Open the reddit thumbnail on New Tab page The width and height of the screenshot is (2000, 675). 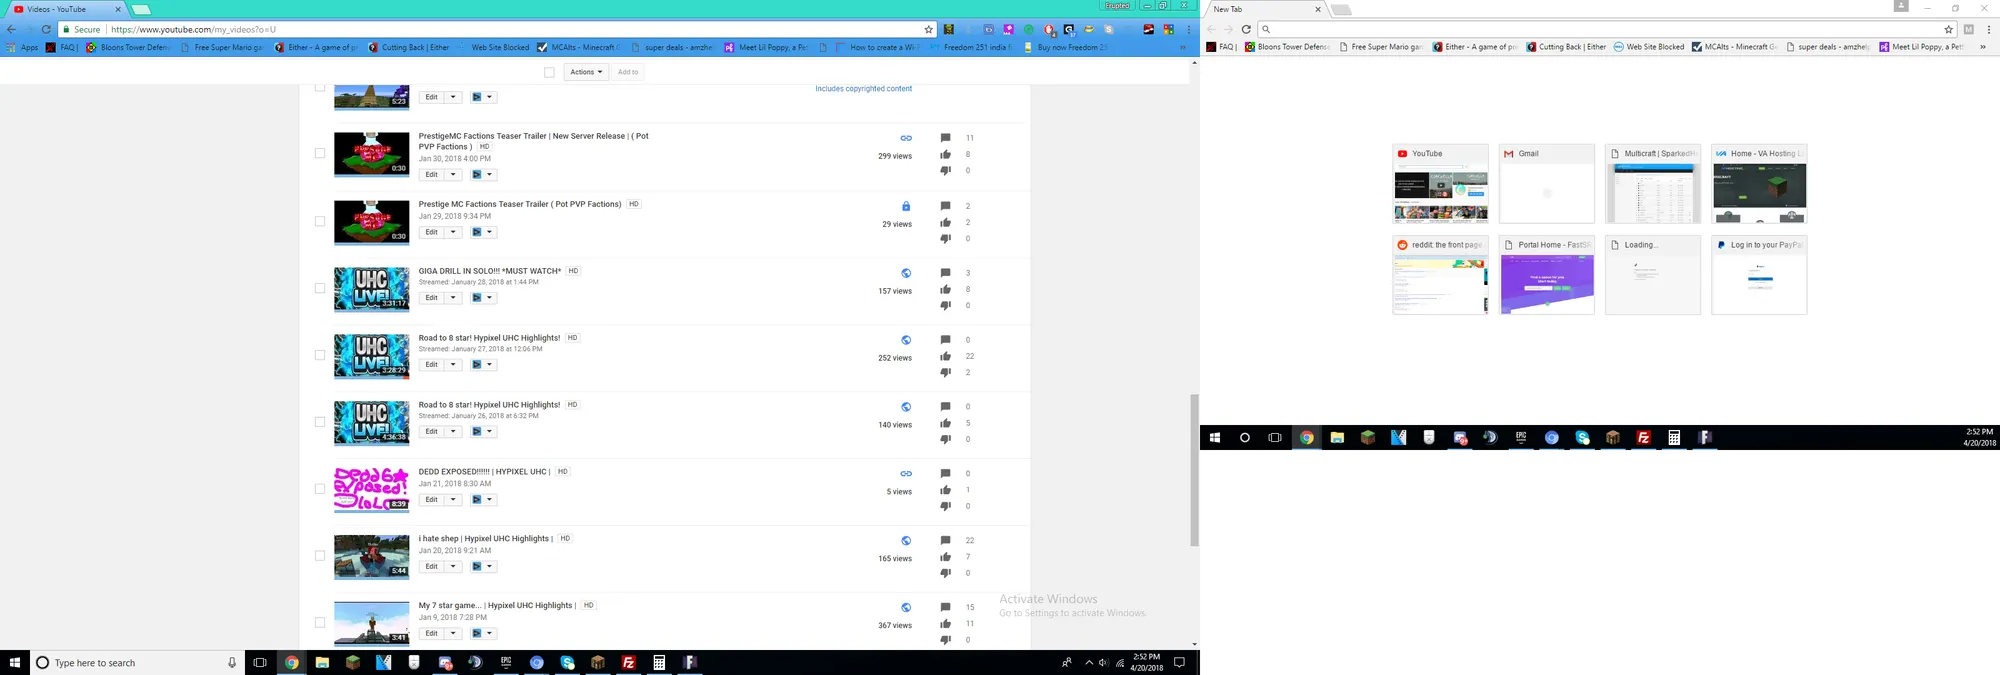tap(1440, 275)
